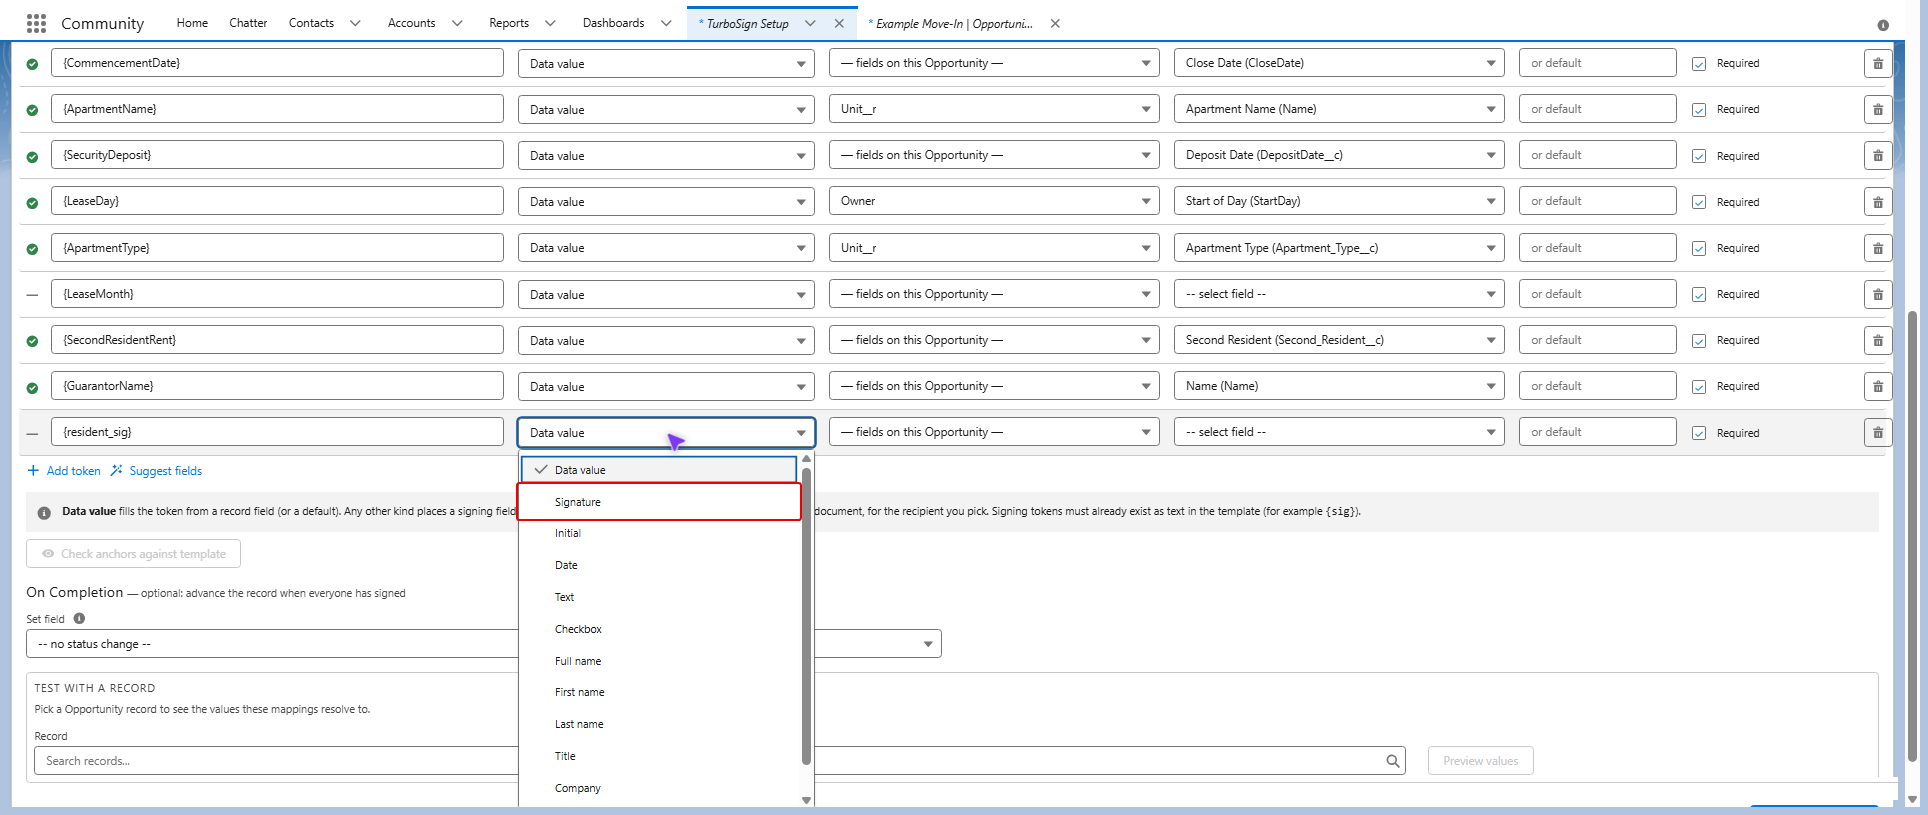Expand the Accounts navigation chevron

click(x=457, y=23)
